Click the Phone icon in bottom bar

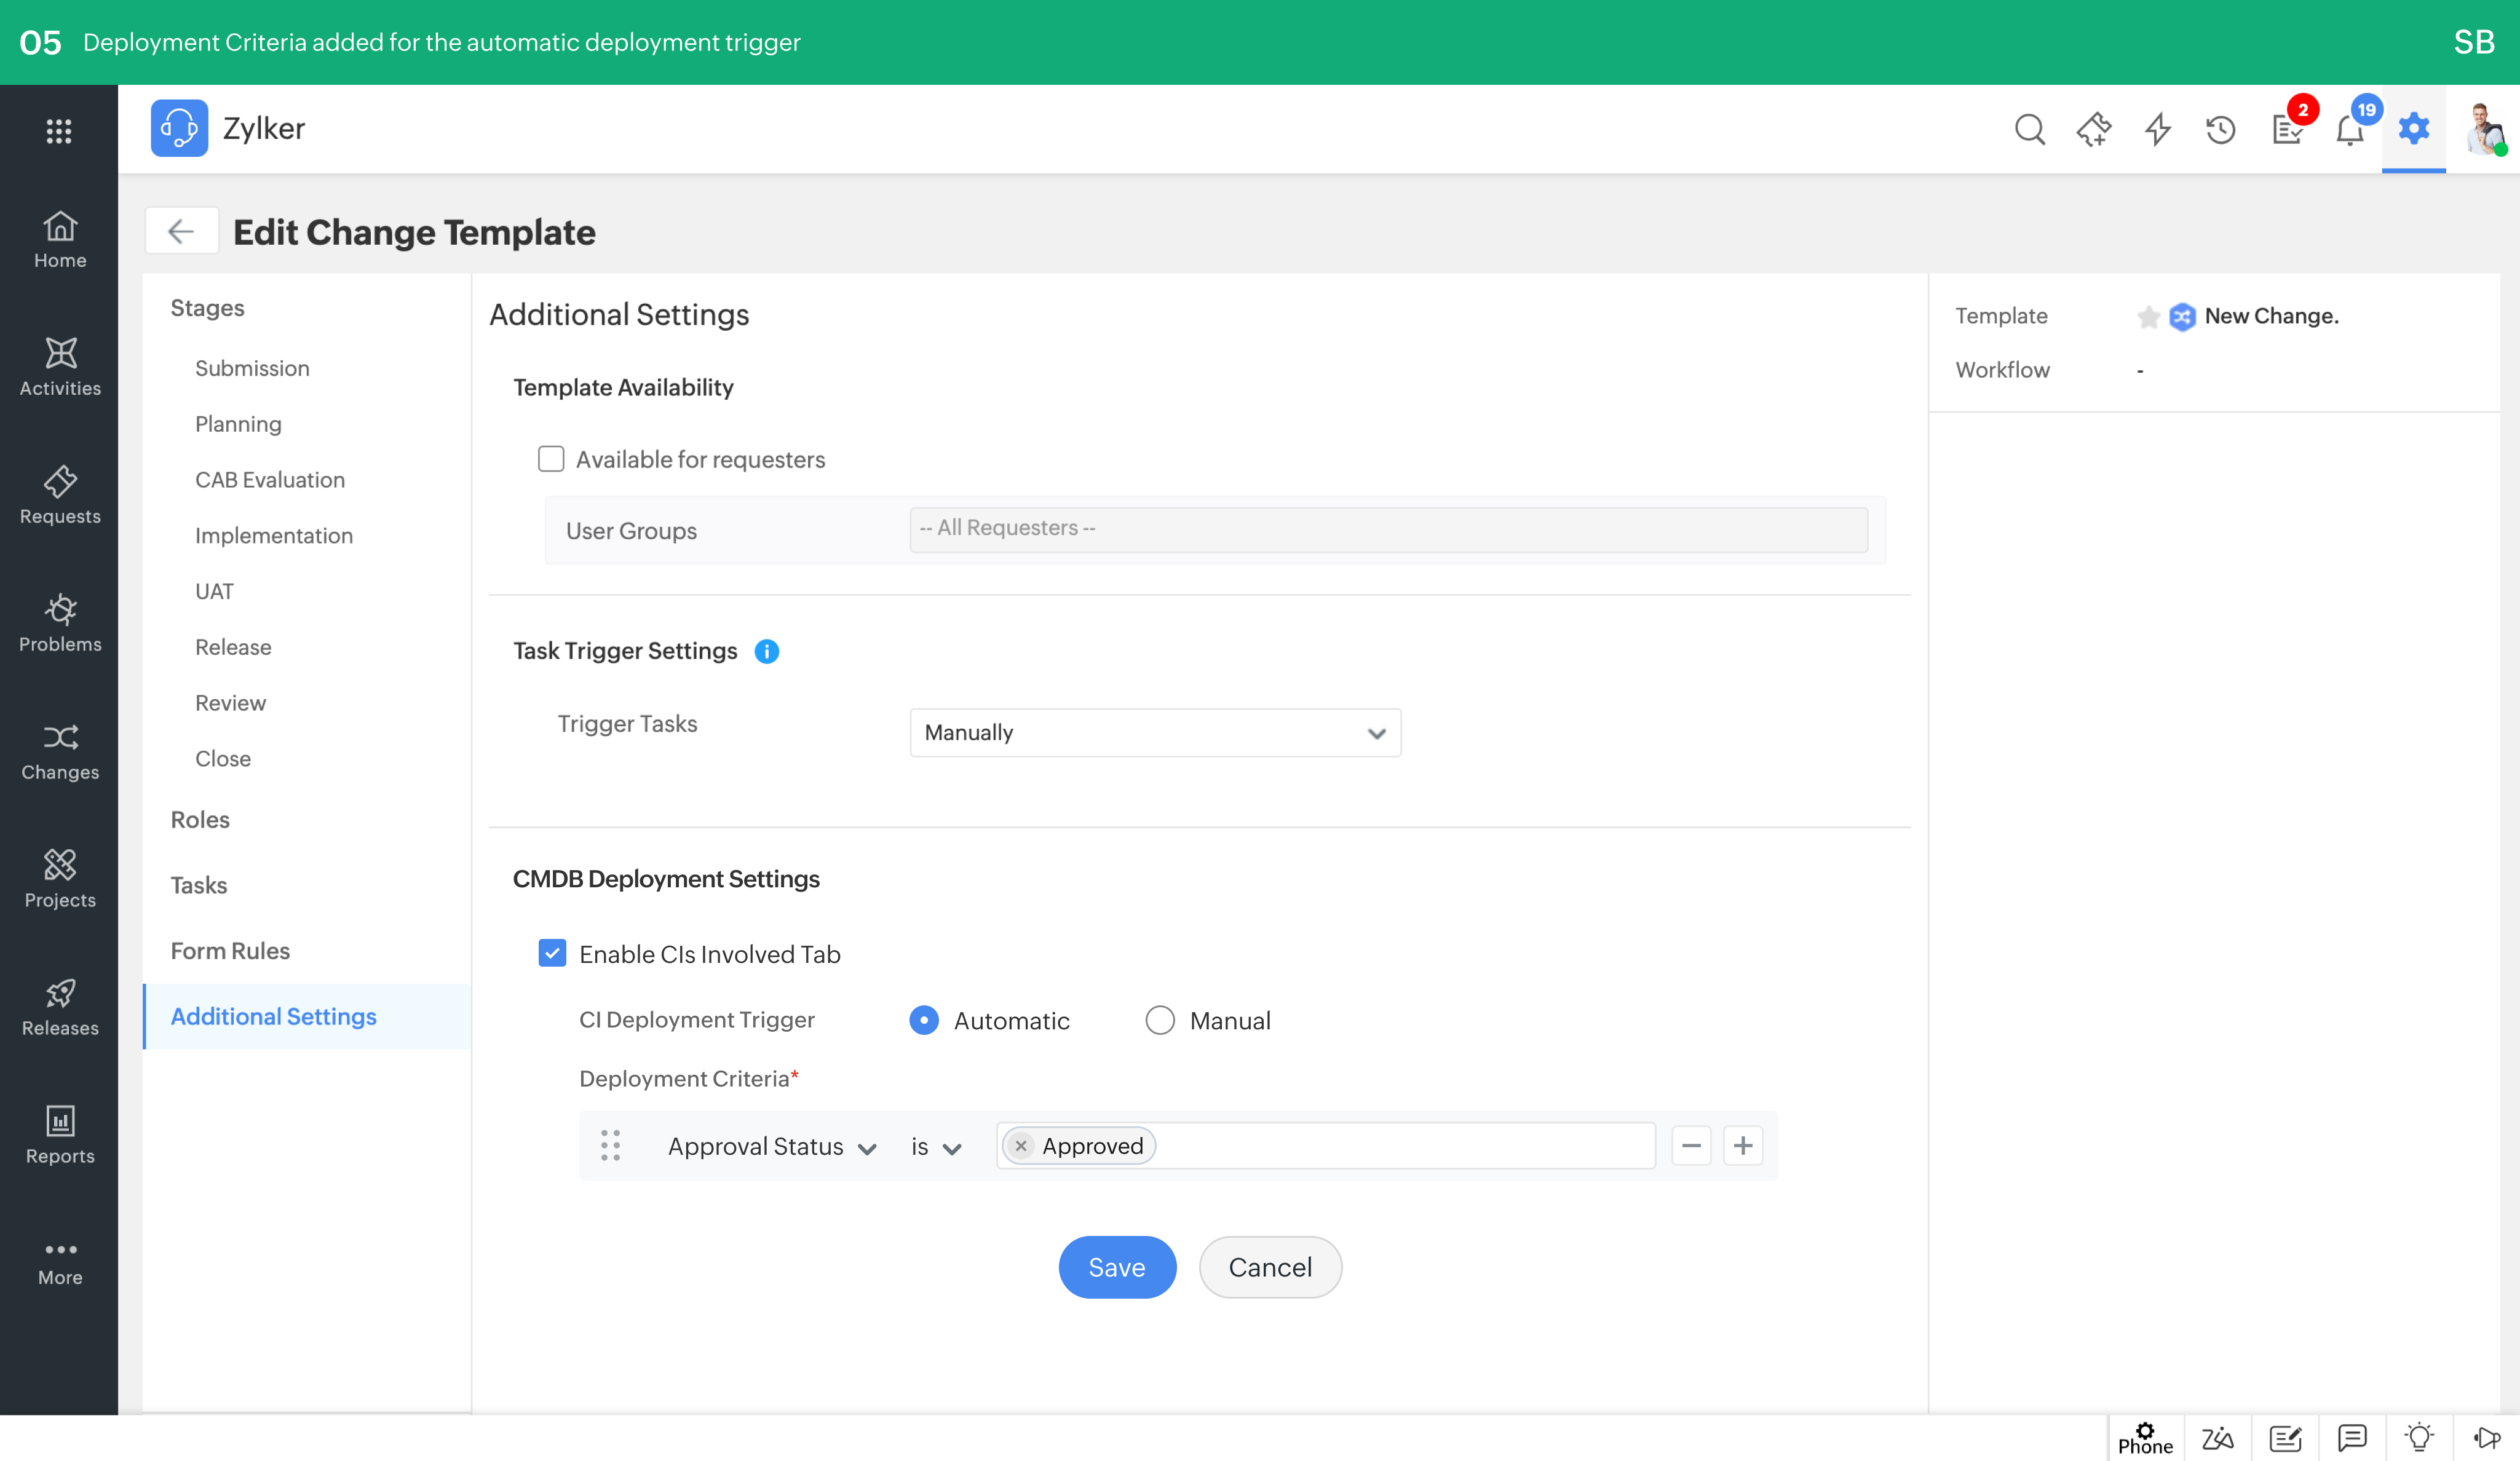[x=2145, y=1438]
